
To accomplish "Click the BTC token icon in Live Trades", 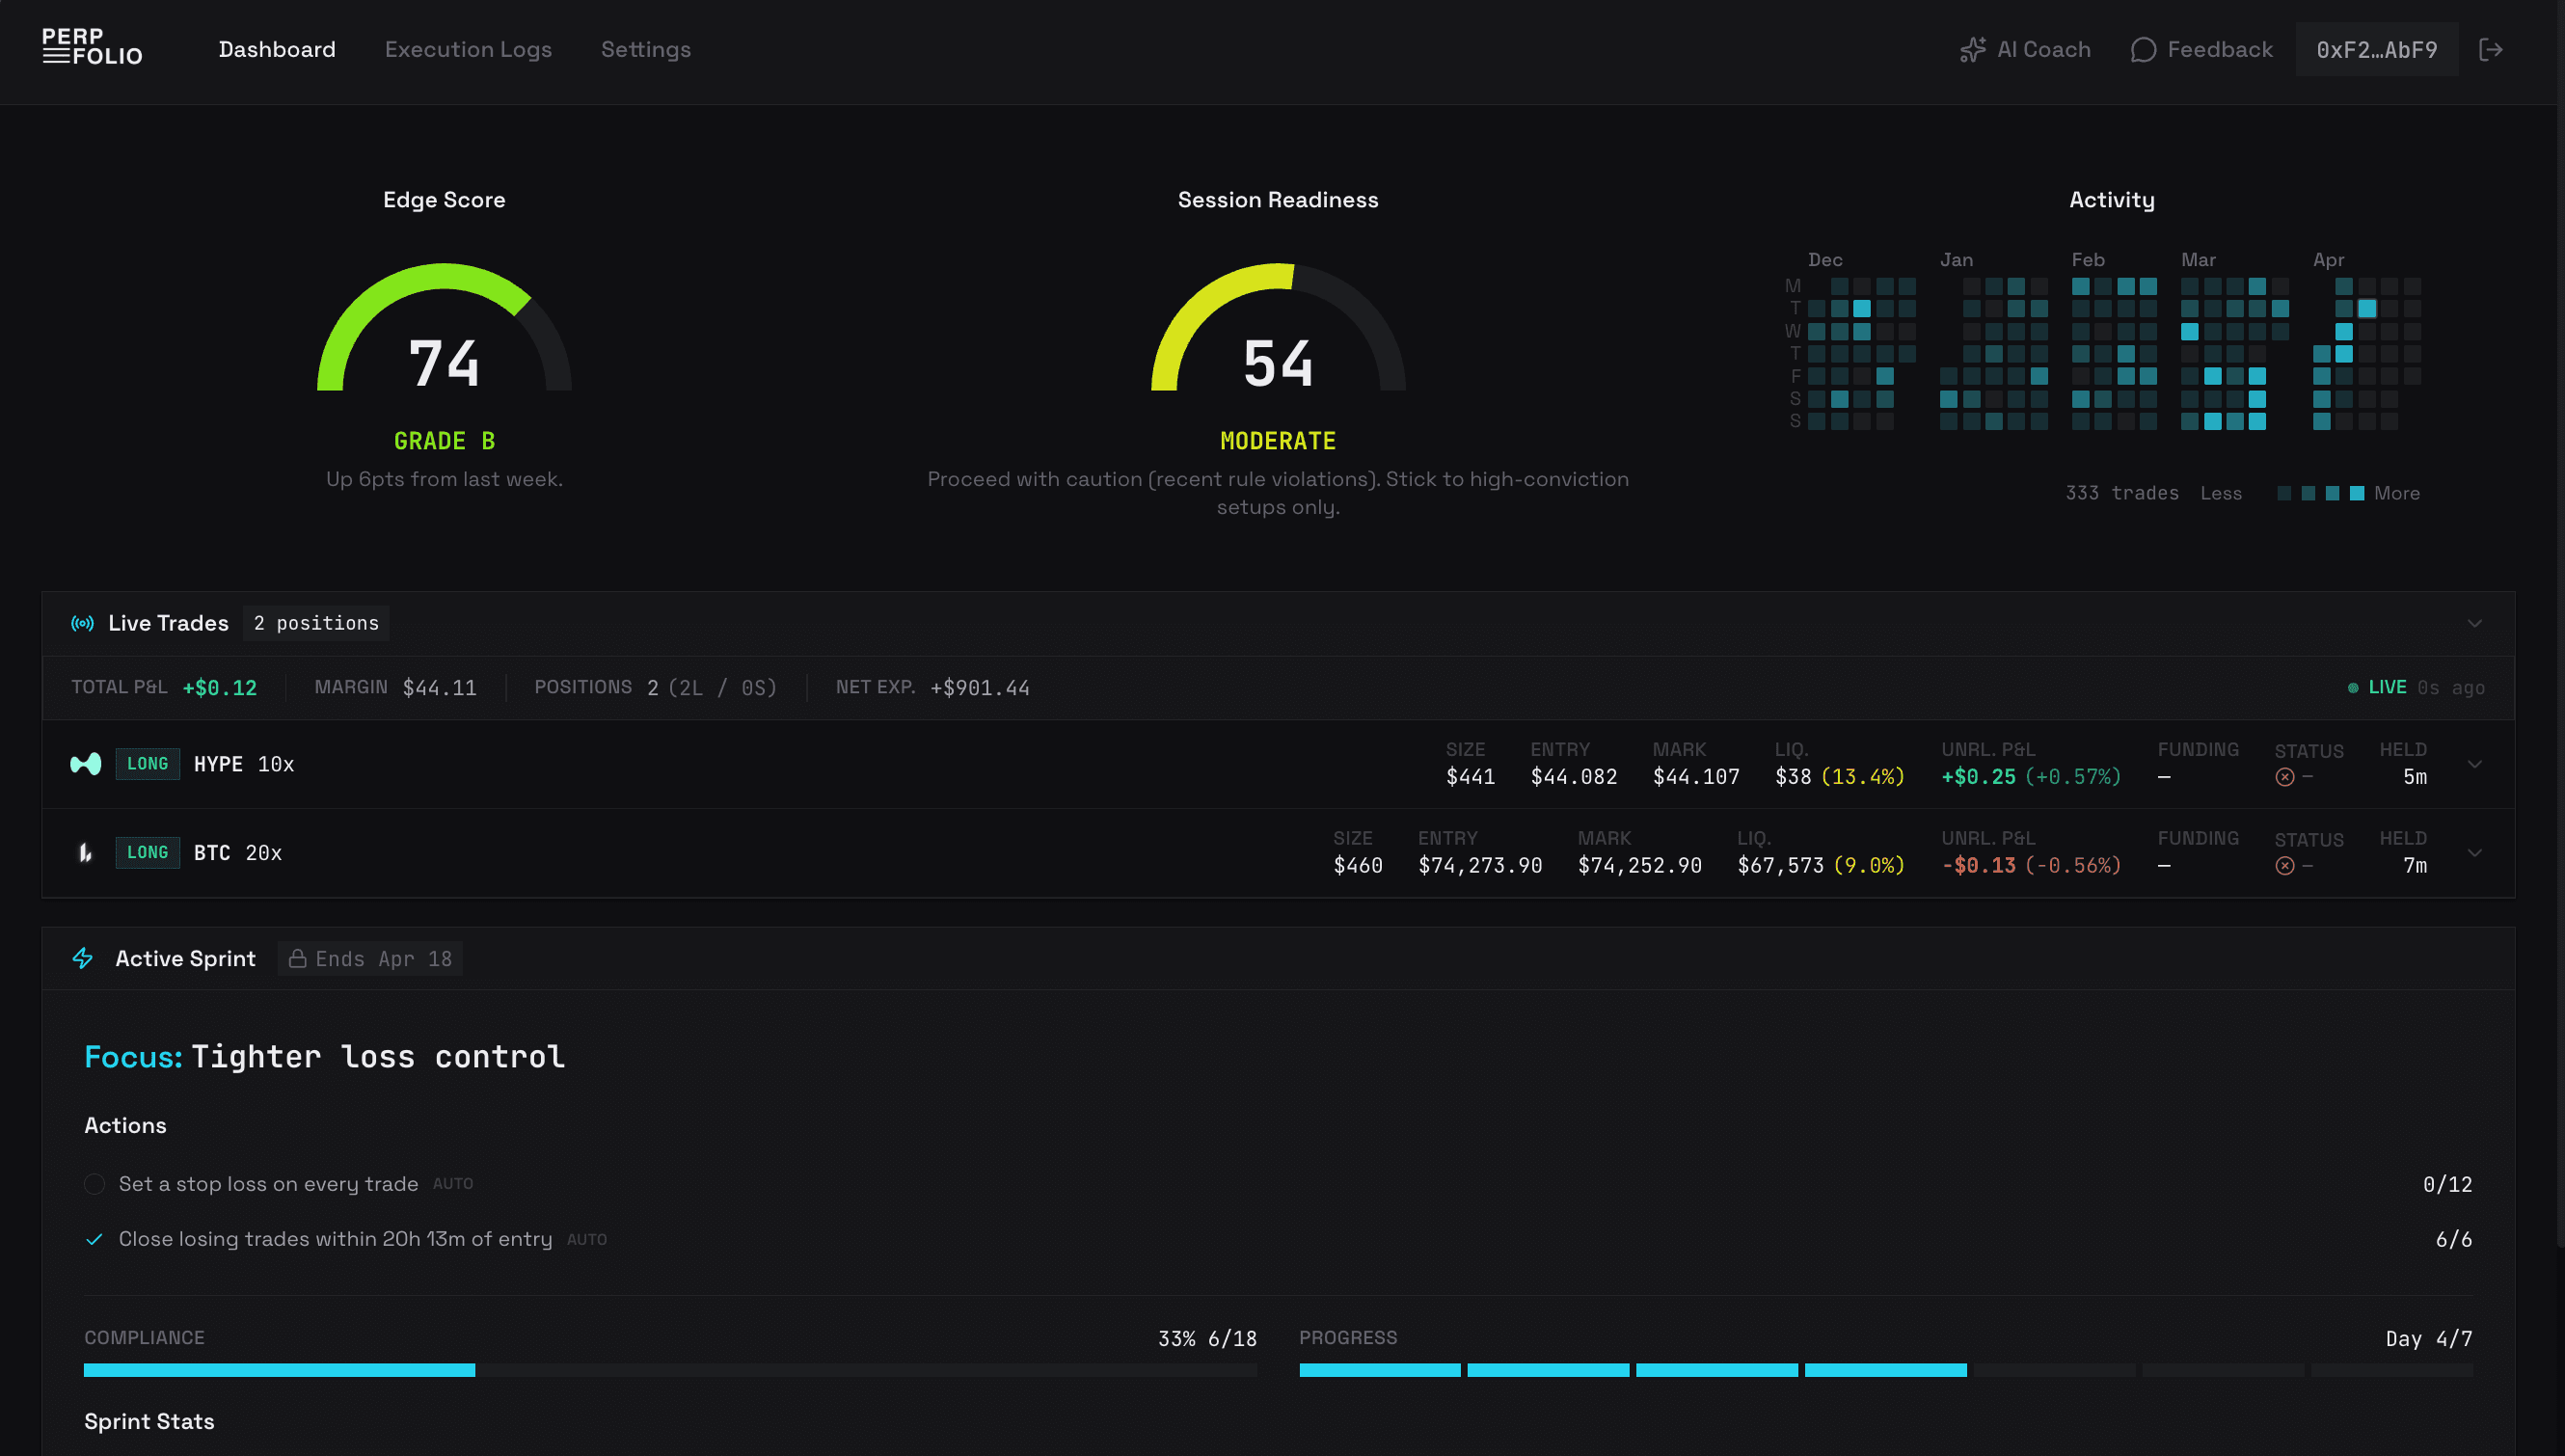I will (86, 852).
